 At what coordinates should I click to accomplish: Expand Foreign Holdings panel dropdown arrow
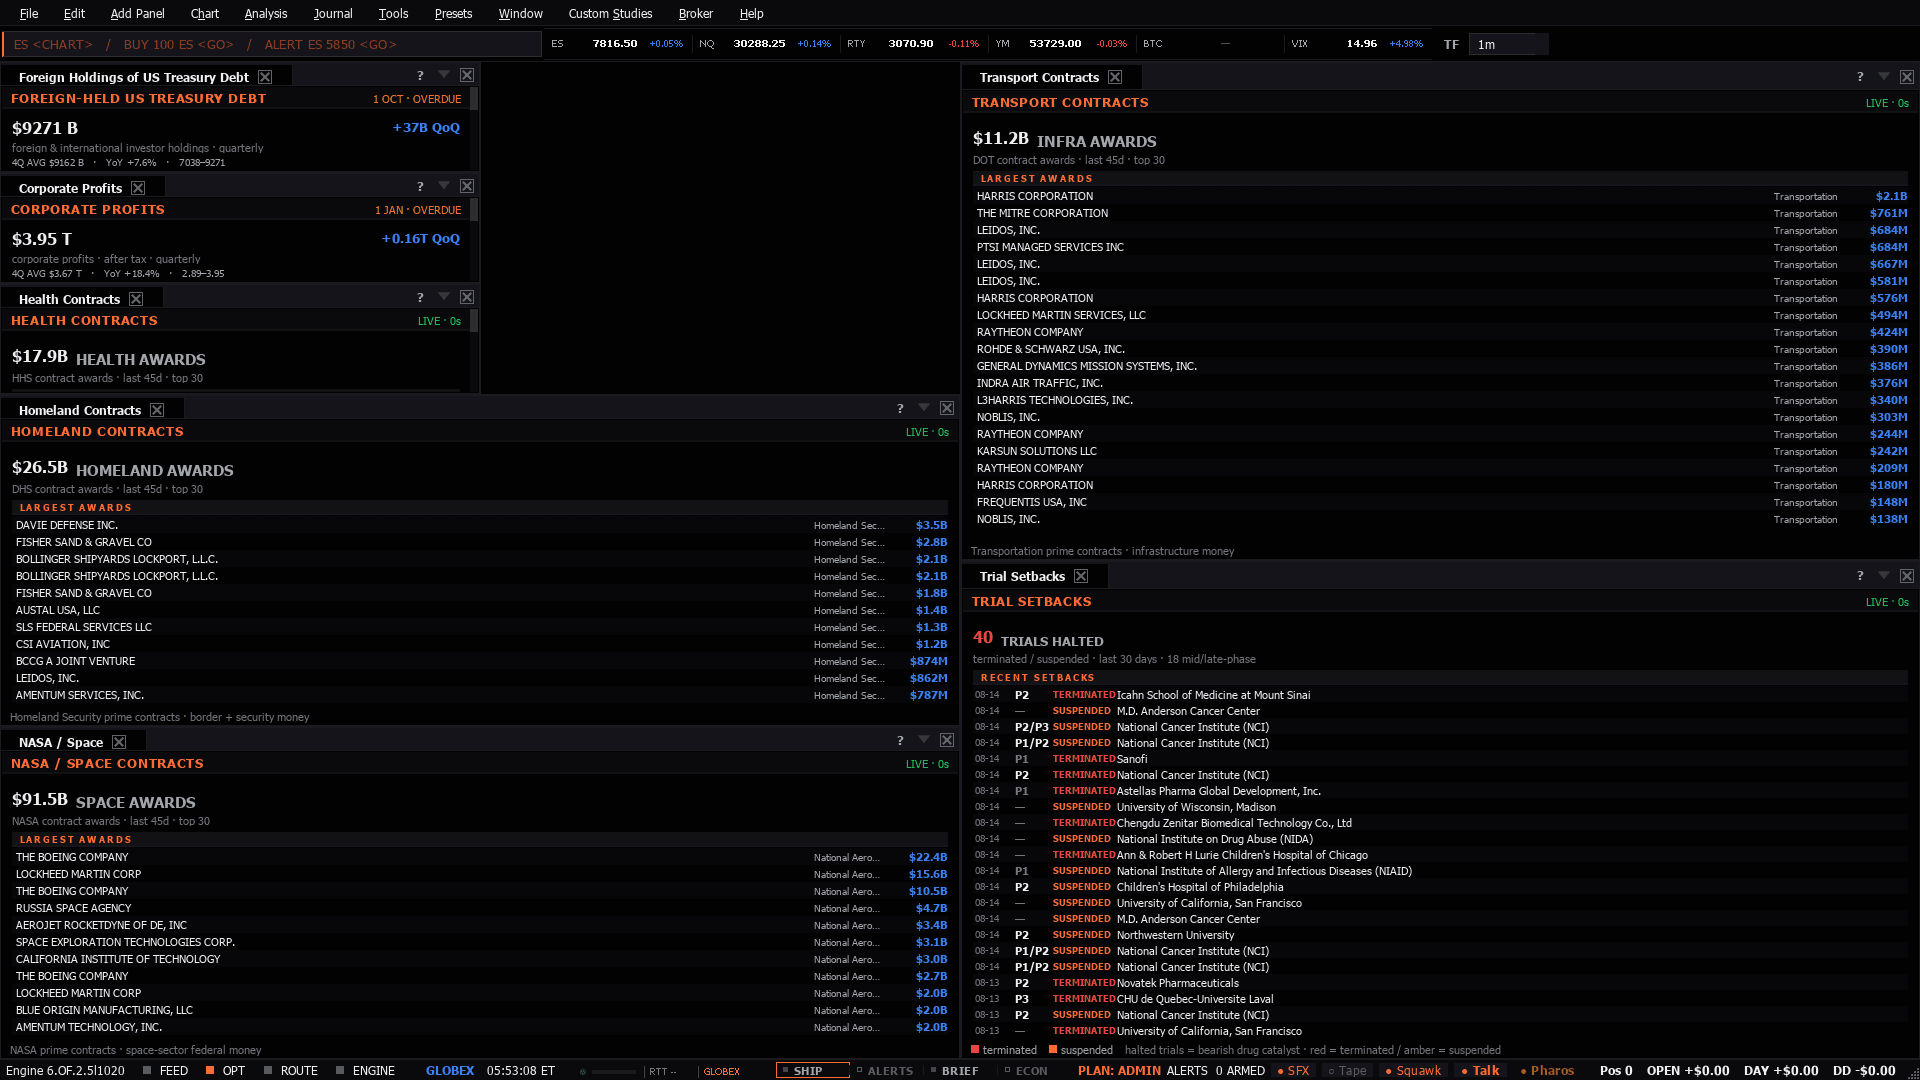(x=444, y=75)
